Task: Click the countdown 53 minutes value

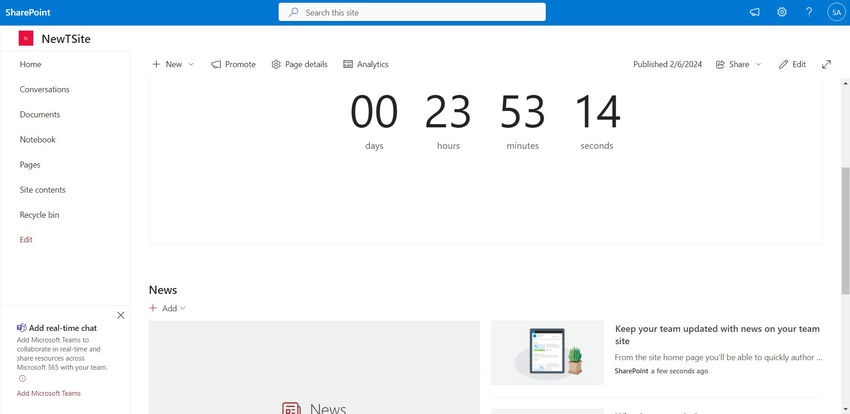Action: click(x=522, y=112)
